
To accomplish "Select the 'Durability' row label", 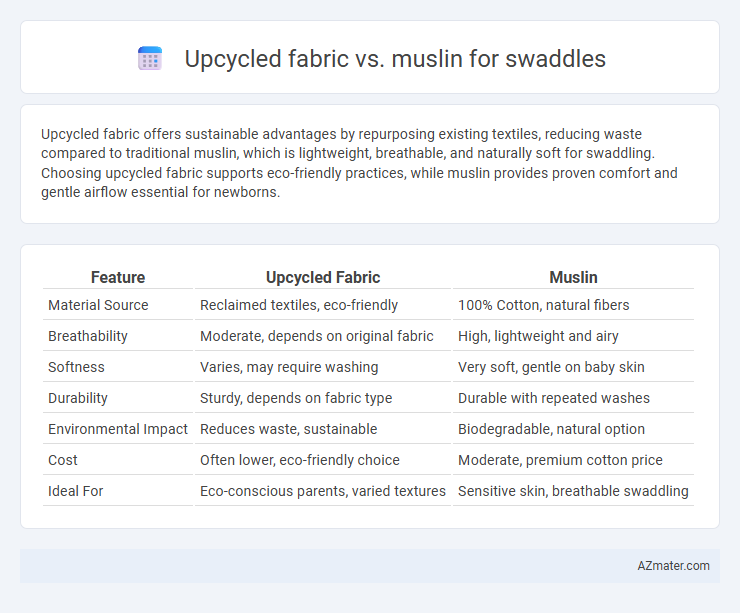I will pyautogui.click(x=78, y=398).
